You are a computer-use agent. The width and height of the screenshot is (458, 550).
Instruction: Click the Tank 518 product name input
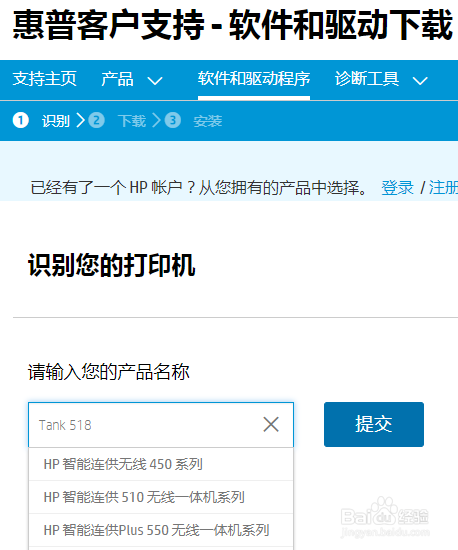[x=161, y=425]
